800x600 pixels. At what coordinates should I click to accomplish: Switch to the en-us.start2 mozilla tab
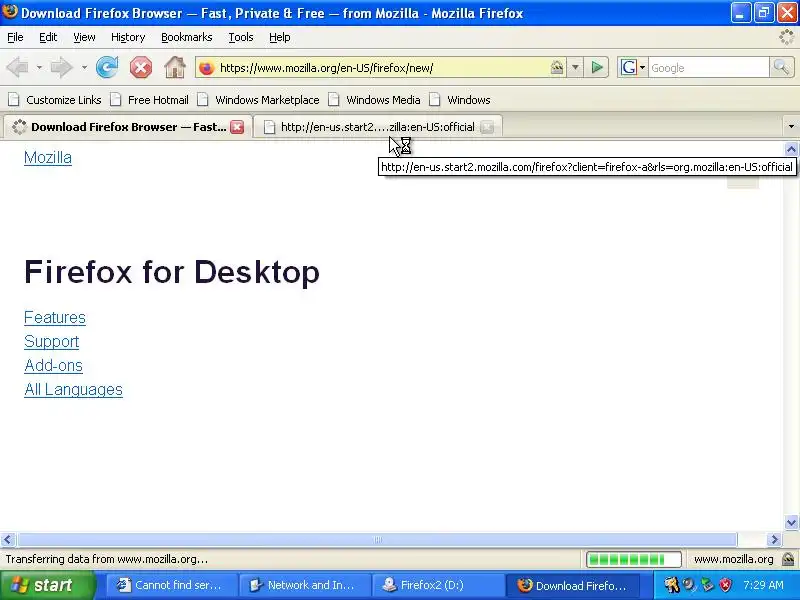pos(378,127)
